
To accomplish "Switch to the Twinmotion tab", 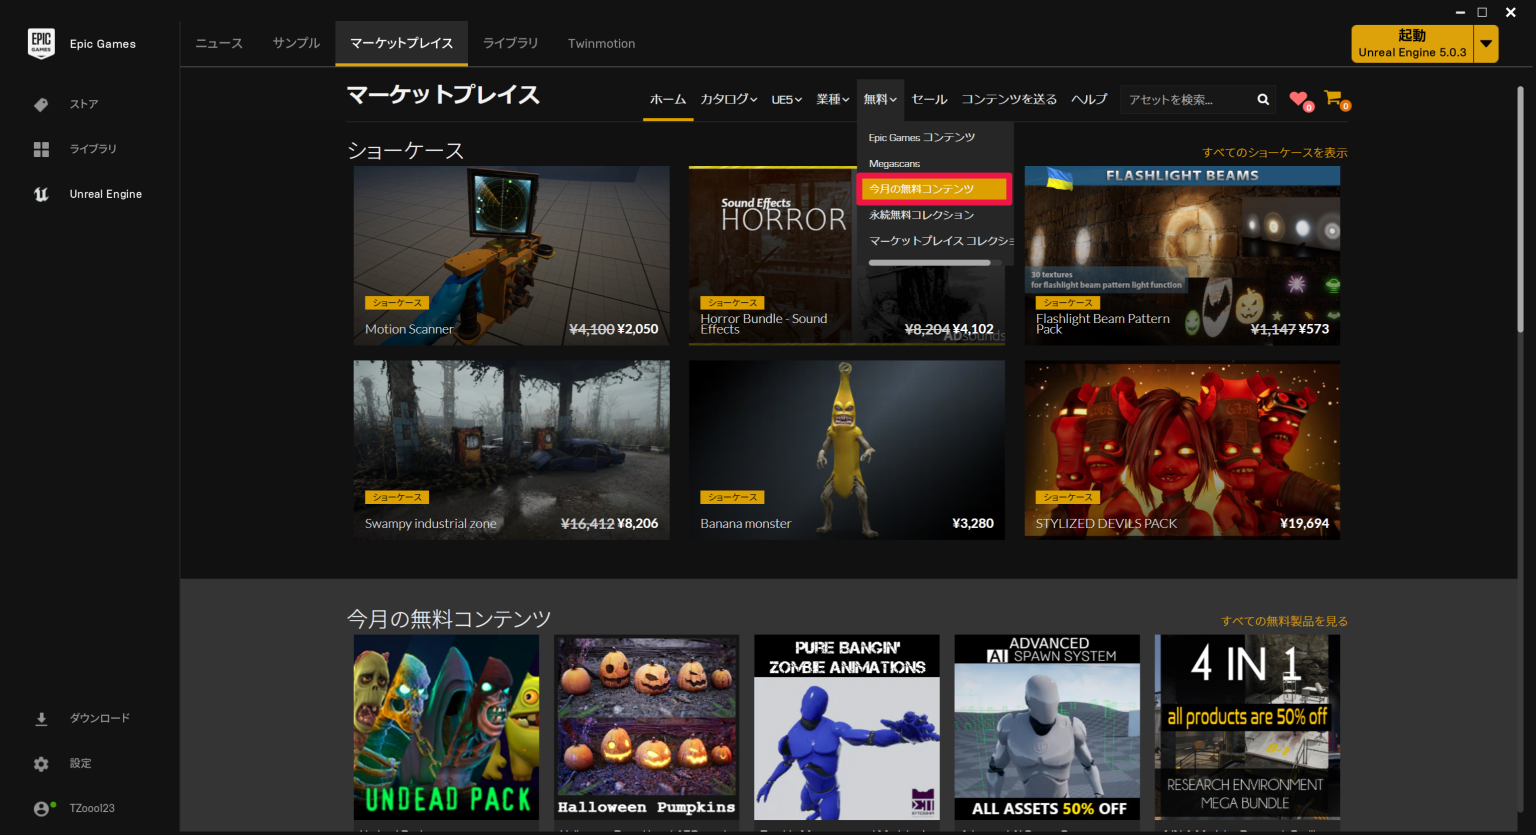I will click(601, 43).
